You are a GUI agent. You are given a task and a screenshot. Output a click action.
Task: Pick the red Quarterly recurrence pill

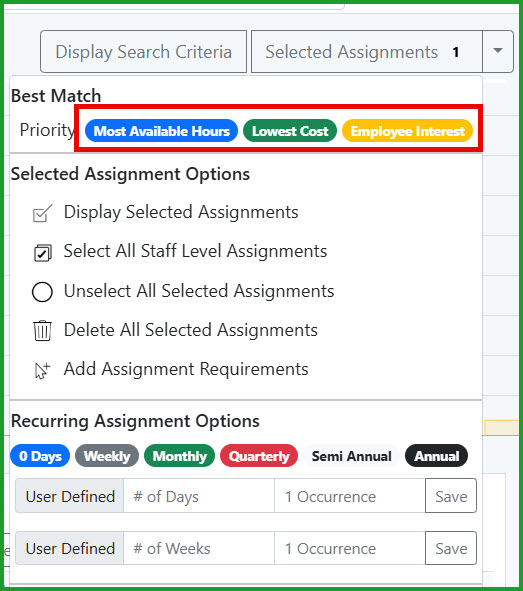click(x=259, y=456)
